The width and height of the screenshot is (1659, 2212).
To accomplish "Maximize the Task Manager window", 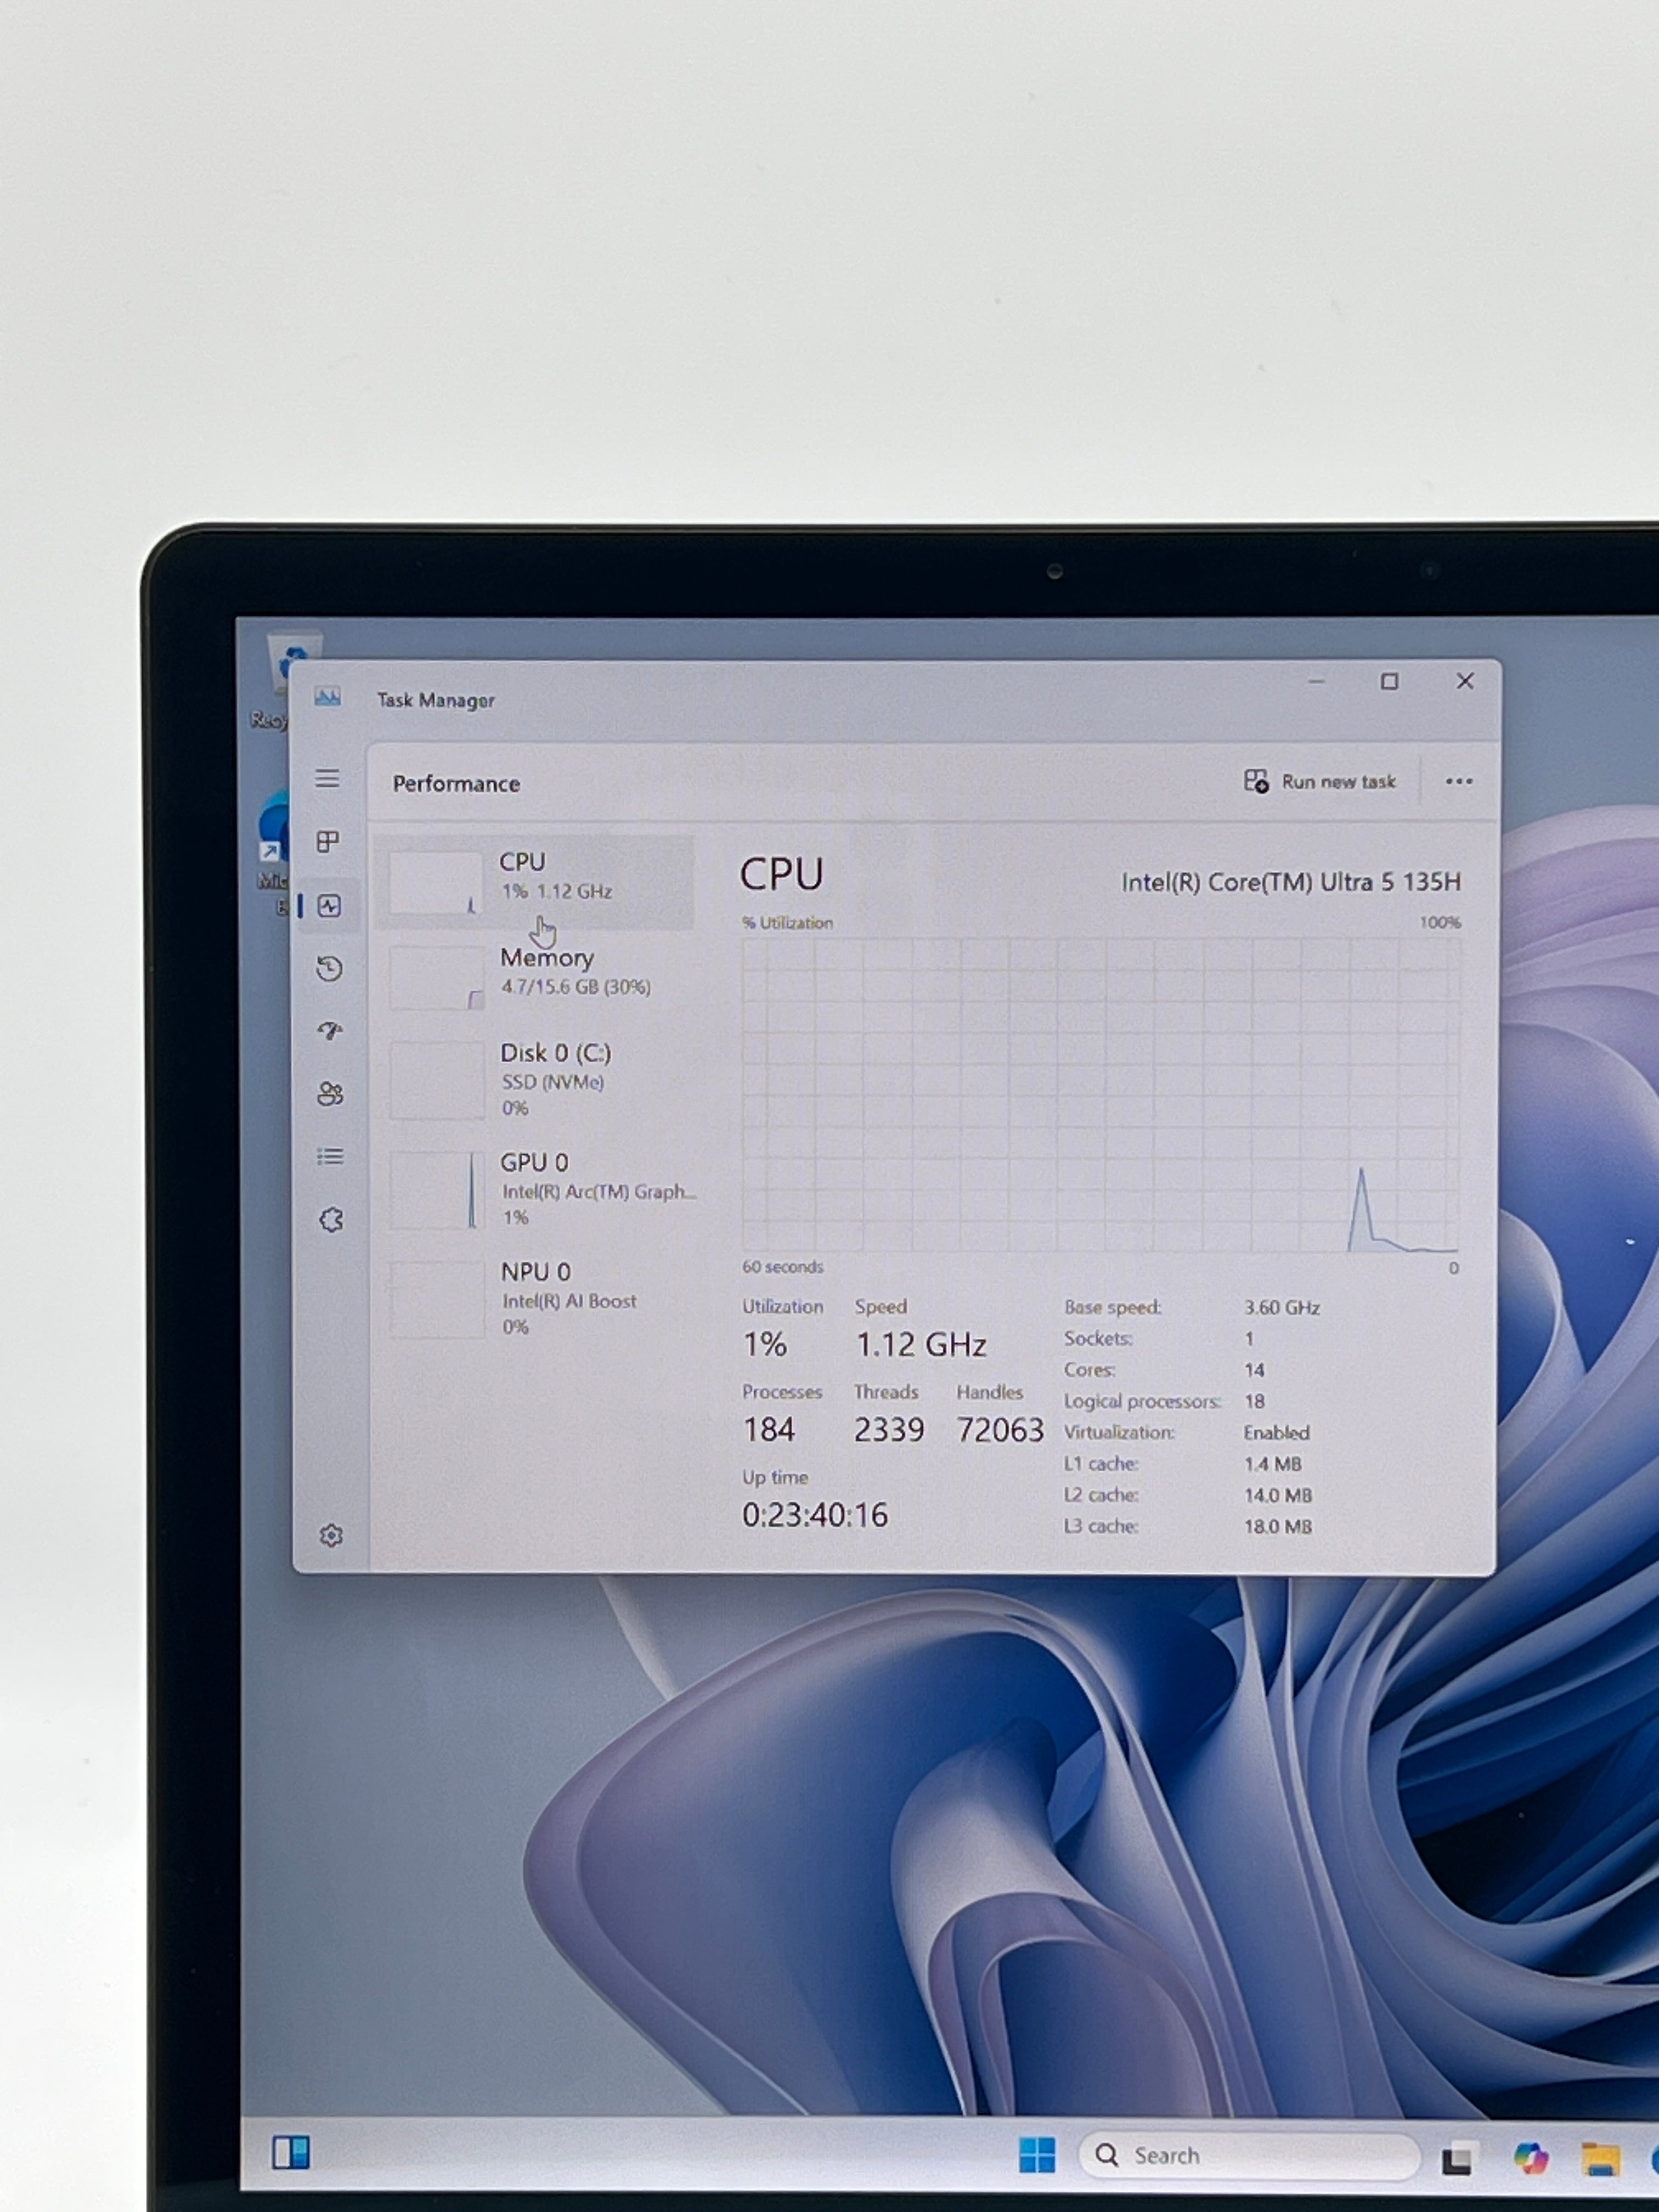I will (x=1389, y=681).
